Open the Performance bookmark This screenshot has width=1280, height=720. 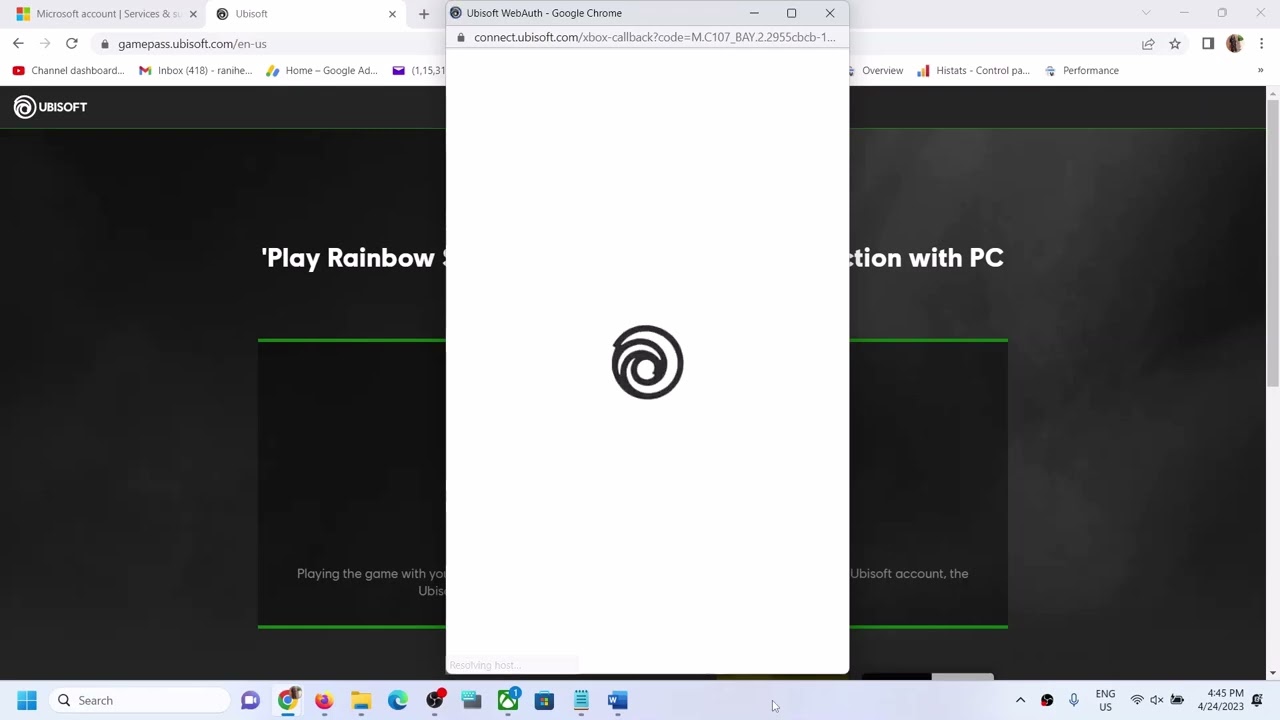pyautogui.click(x=1081, y=71)
